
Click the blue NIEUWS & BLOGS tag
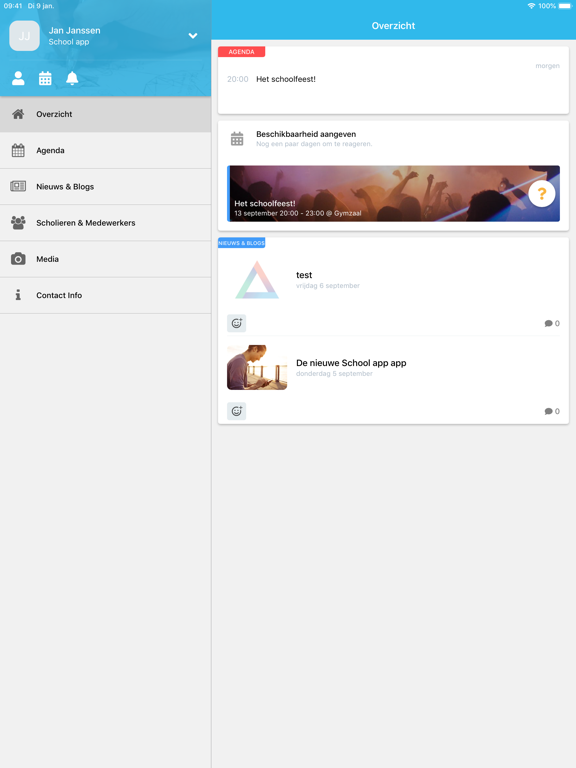(241, 243)
